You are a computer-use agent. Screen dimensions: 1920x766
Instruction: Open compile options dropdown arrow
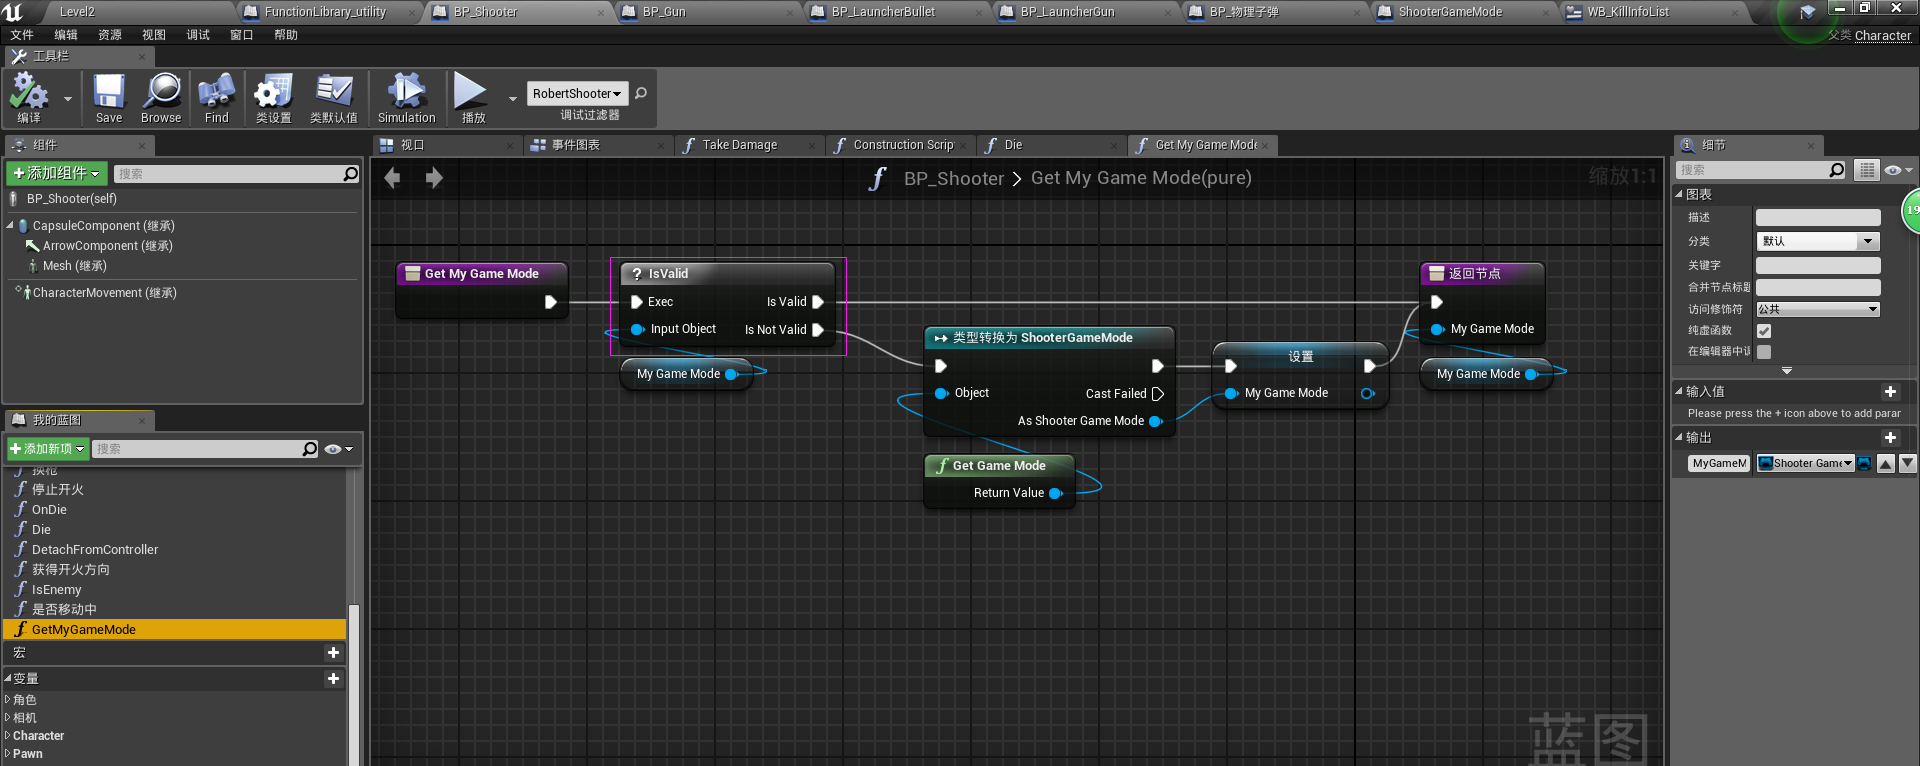click(68, 99)
